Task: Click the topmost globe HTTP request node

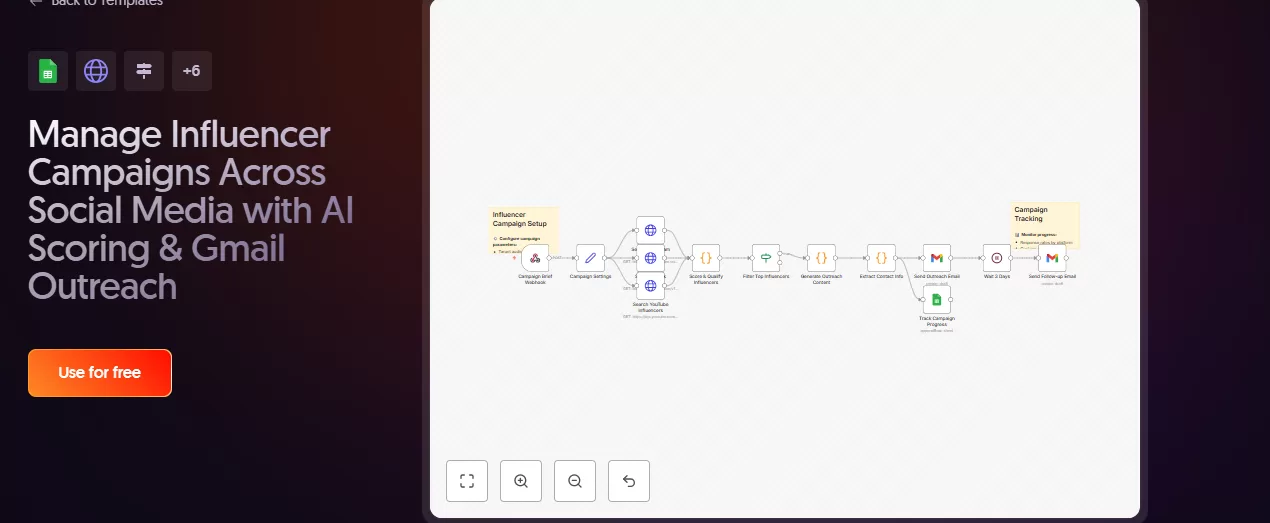Action: tap(650, 230)
